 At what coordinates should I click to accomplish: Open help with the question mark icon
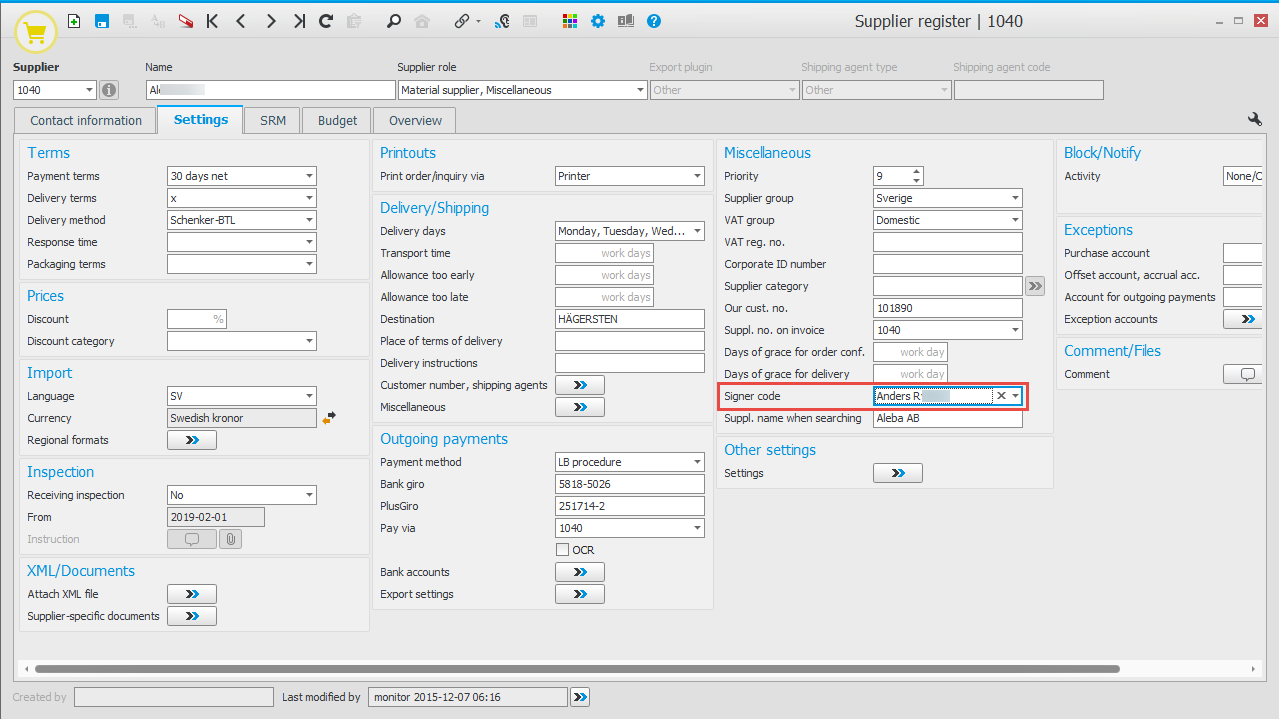[654, 21]
